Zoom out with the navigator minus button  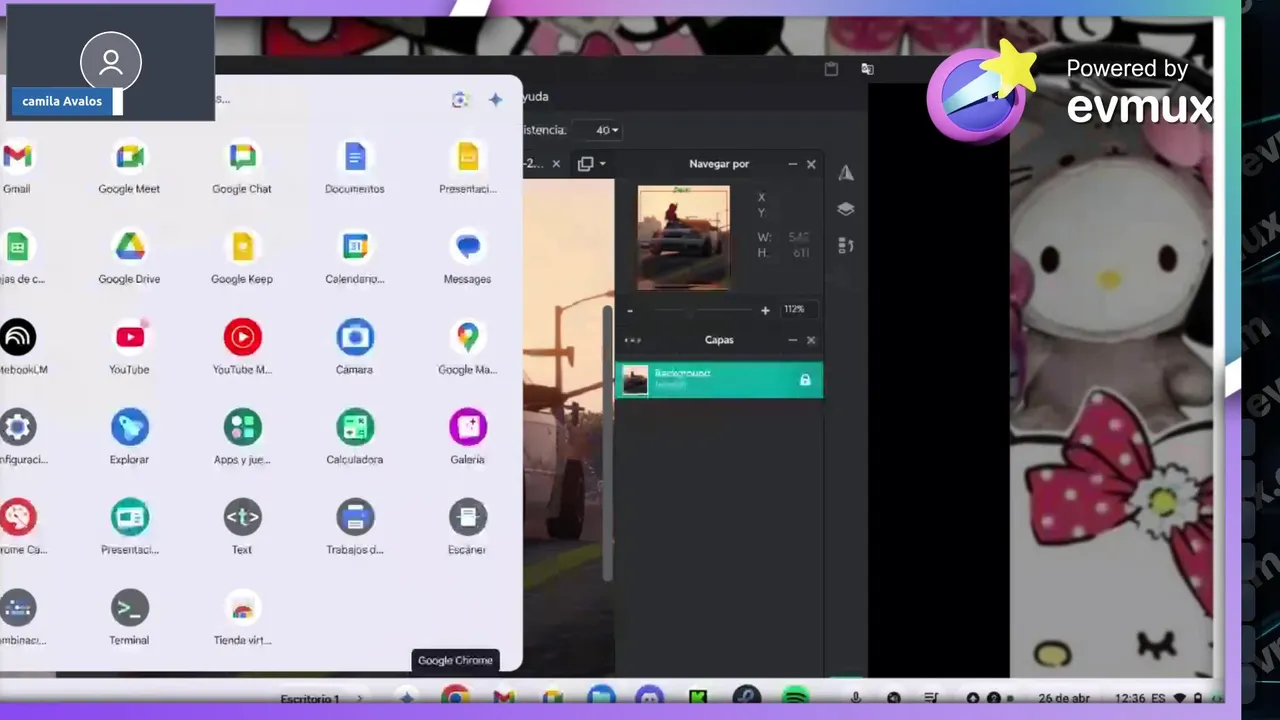[630, 311]
